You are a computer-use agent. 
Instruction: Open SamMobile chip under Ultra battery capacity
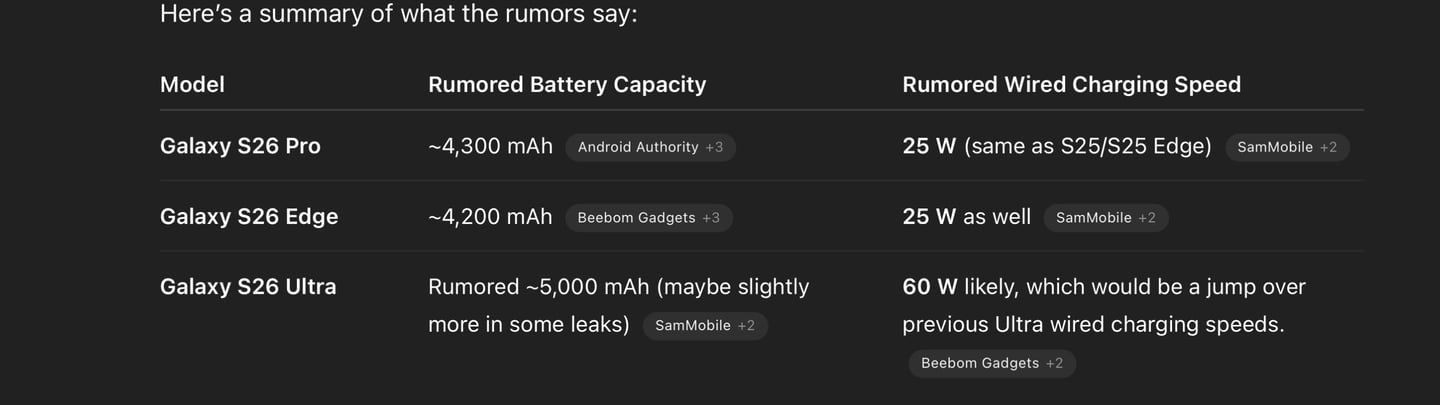pyautogui.click(x=705, y=326)
